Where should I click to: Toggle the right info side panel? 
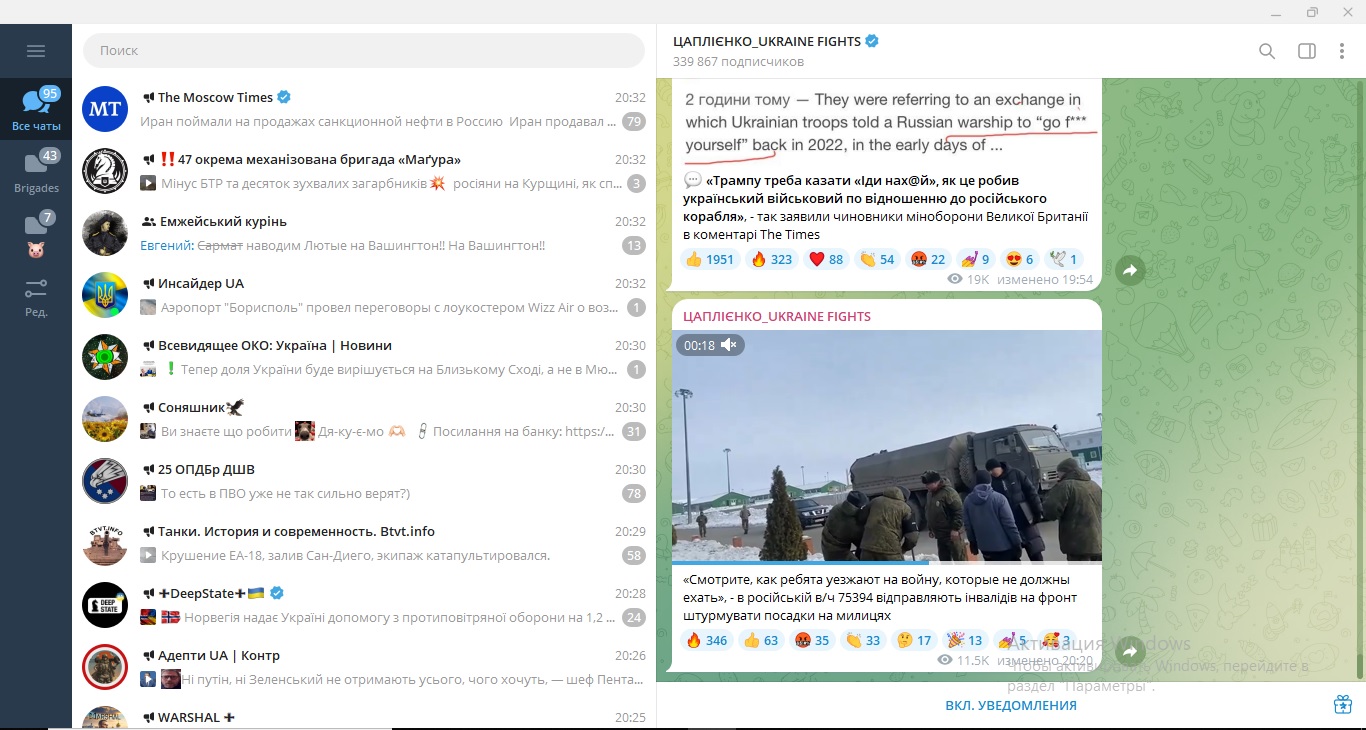tap(1307, 51)
